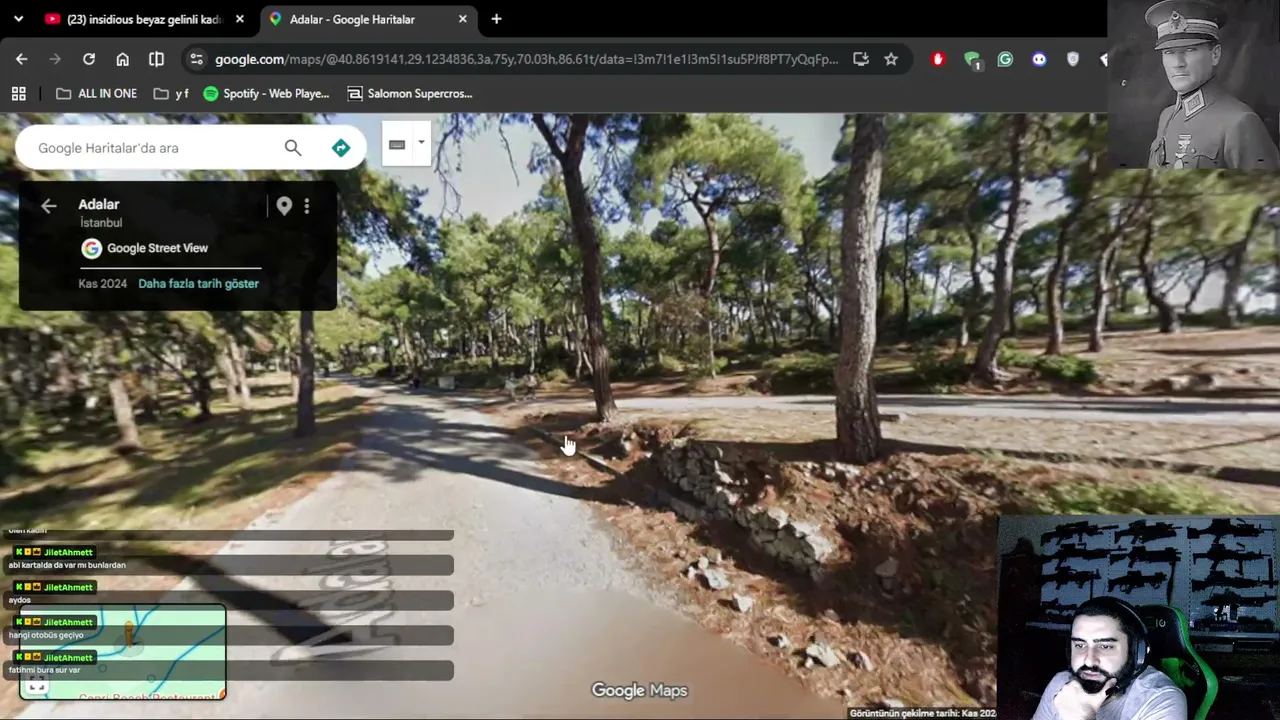Open the browser tab search chevron
Screen dimensions: 1280x720
18,19
